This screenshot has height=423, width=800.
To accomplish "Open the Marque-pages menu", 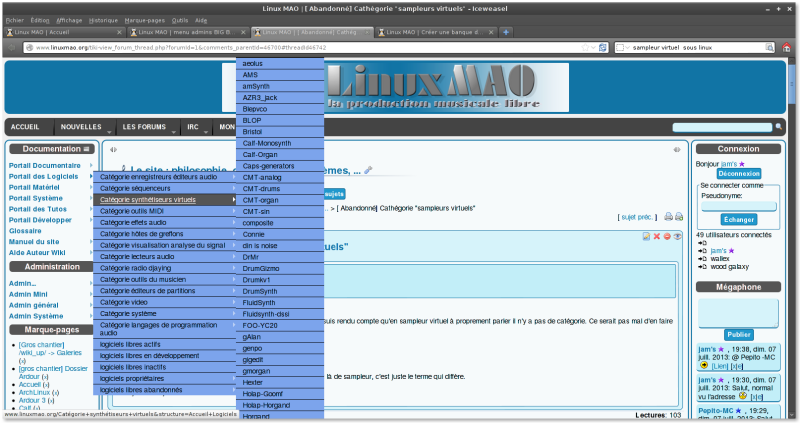I will (144, 20).
